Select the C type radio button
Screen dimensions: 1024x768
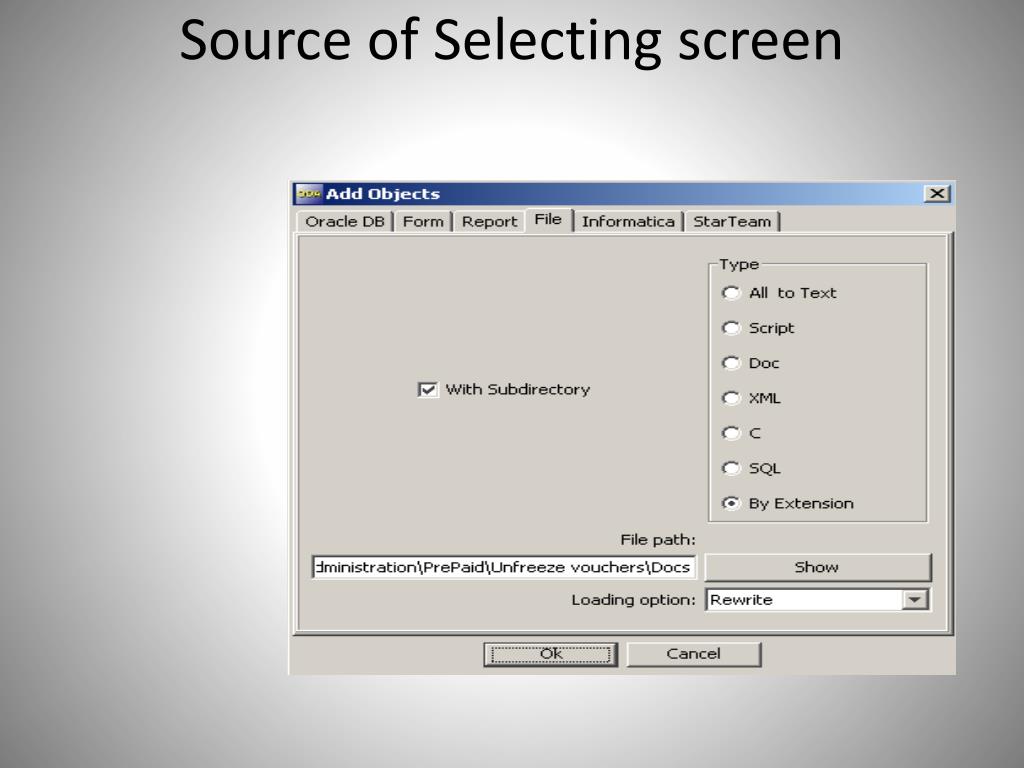click(732, 433)
